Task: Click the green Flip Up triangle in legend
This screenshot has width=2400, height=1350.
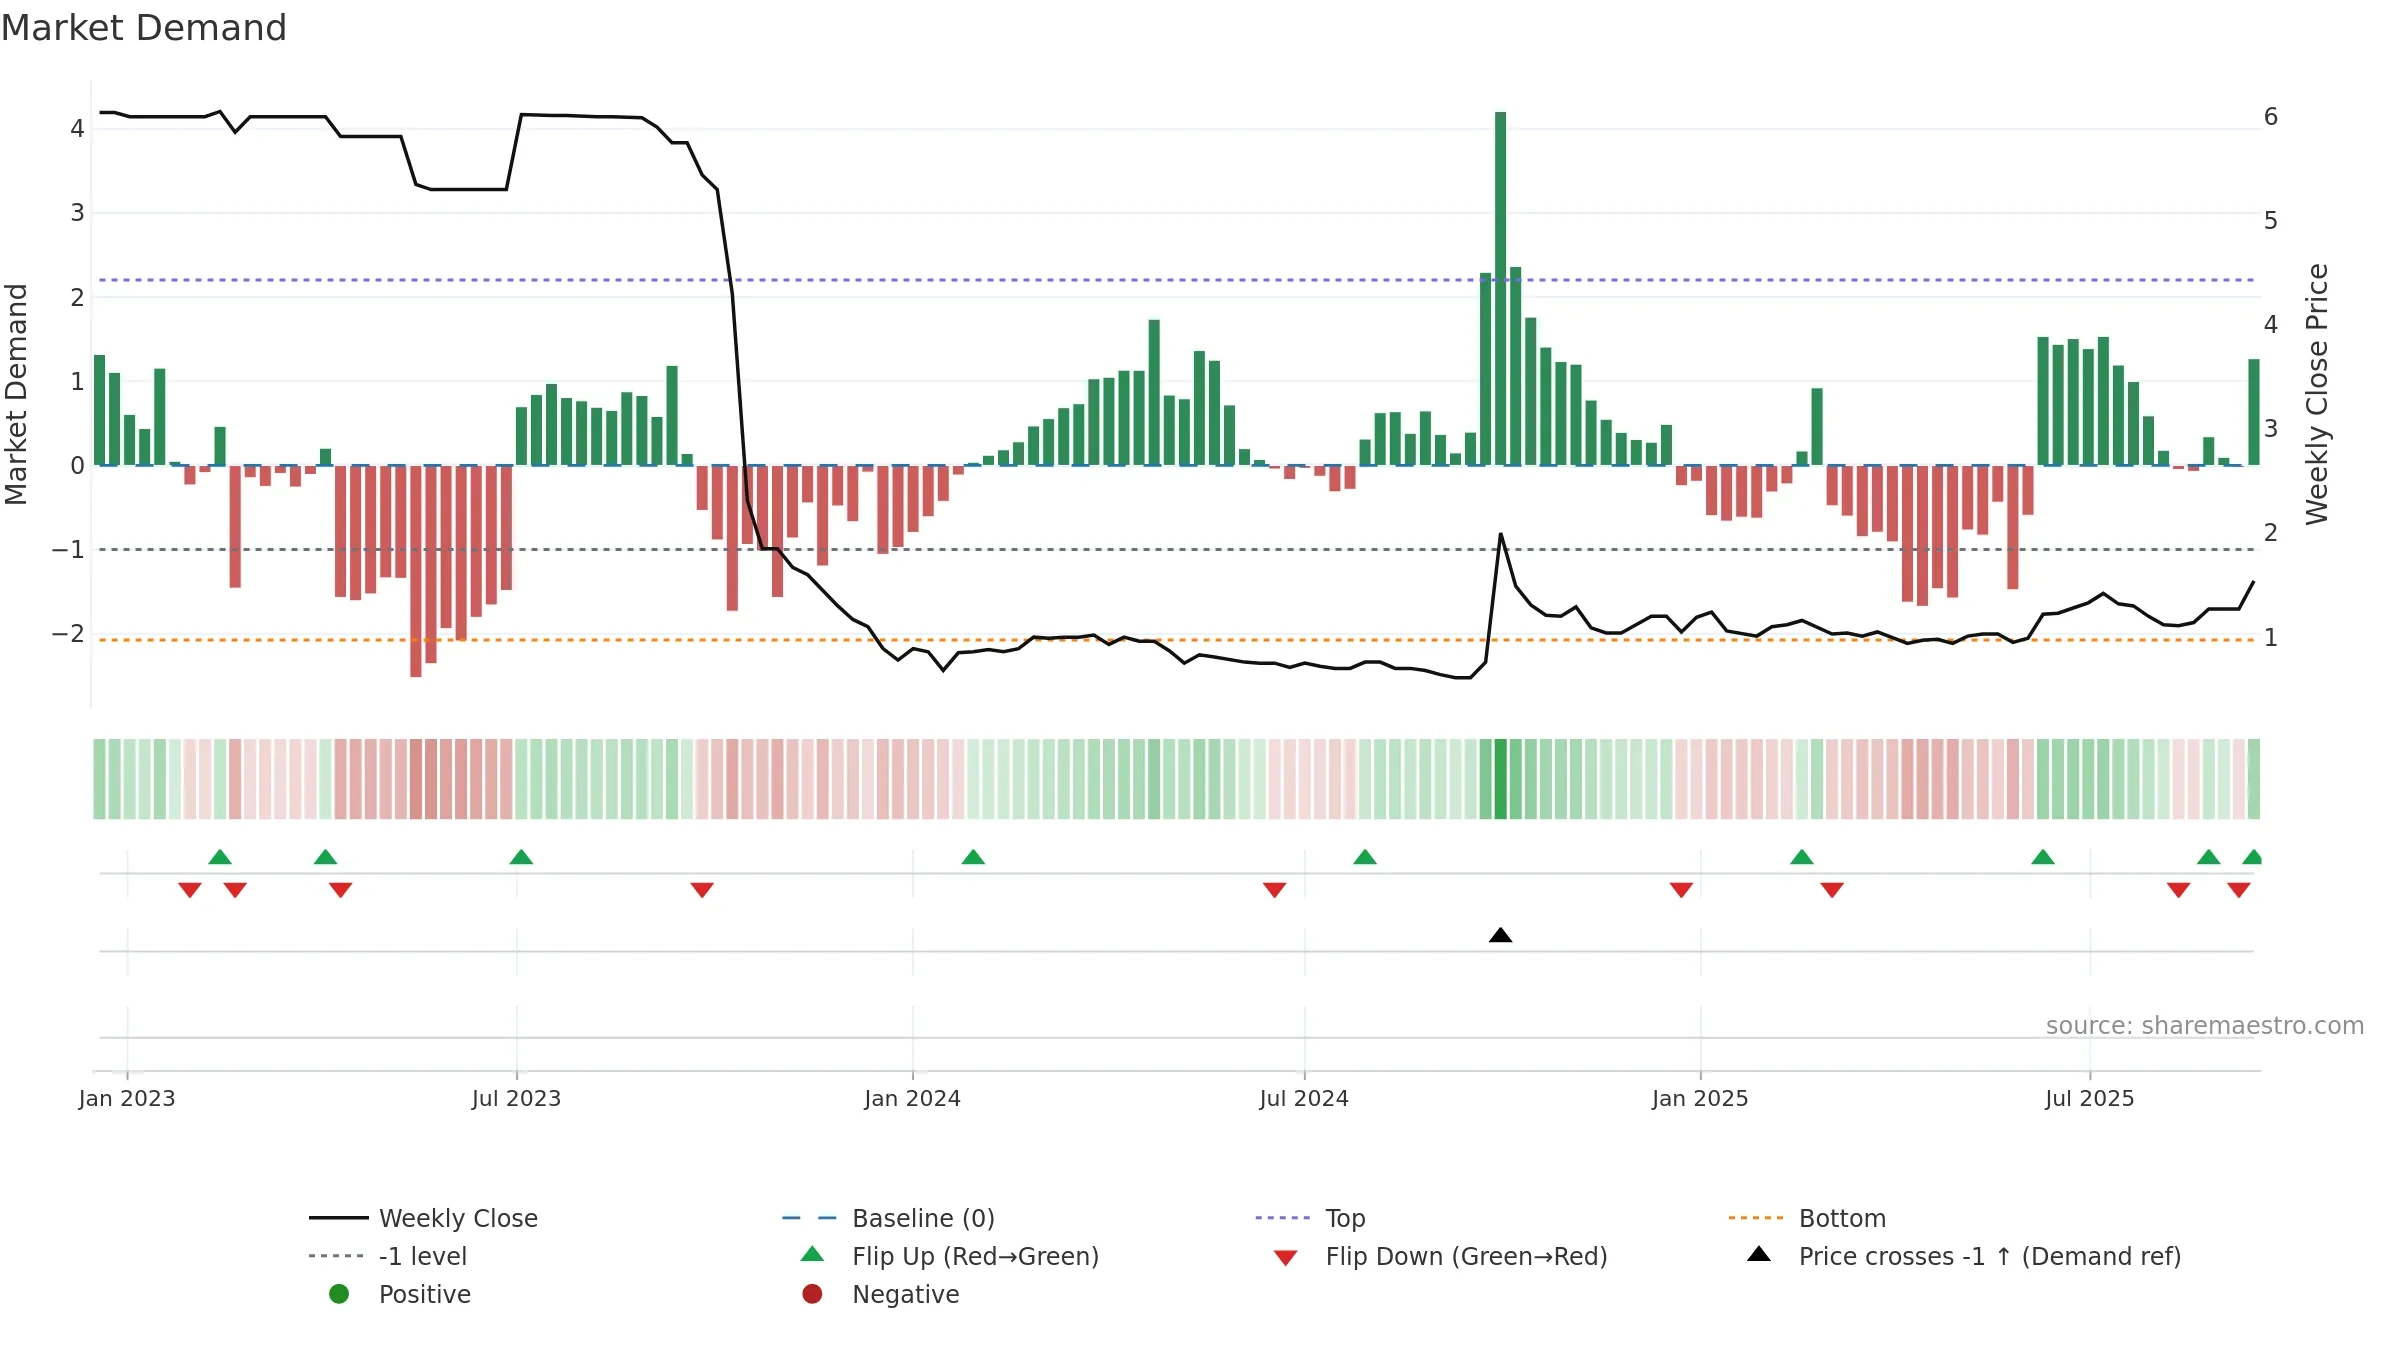Action: [x=812, y=1254]
